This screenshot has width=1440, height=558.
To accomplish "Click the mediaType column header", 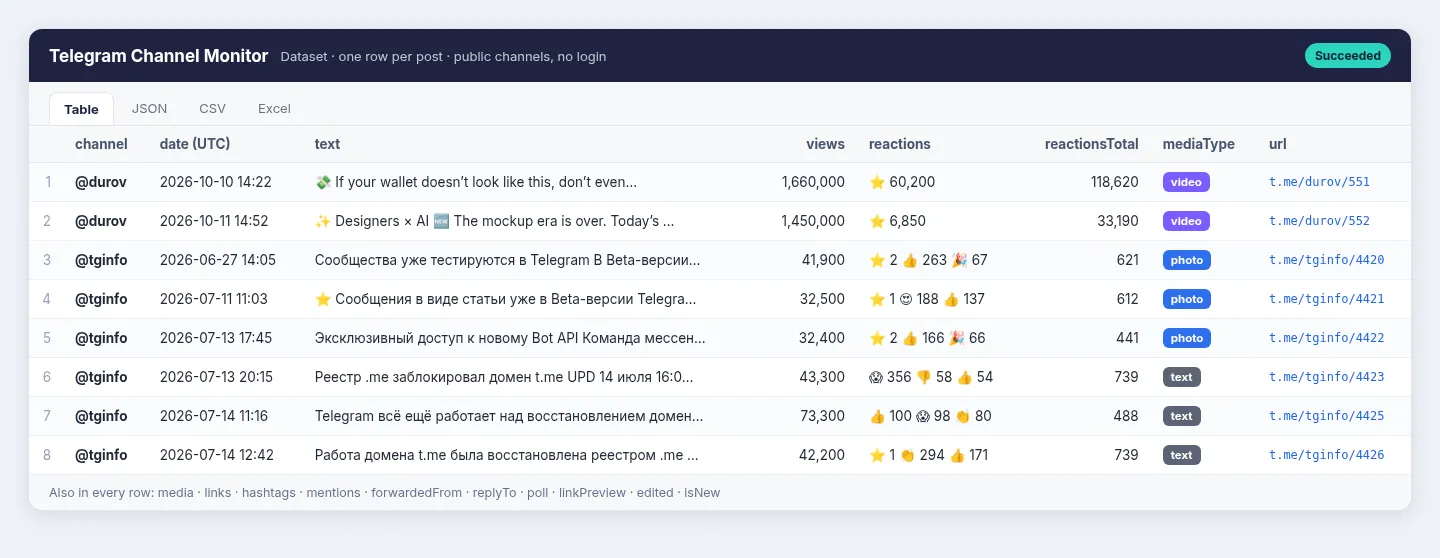I will pos(1198,144).
